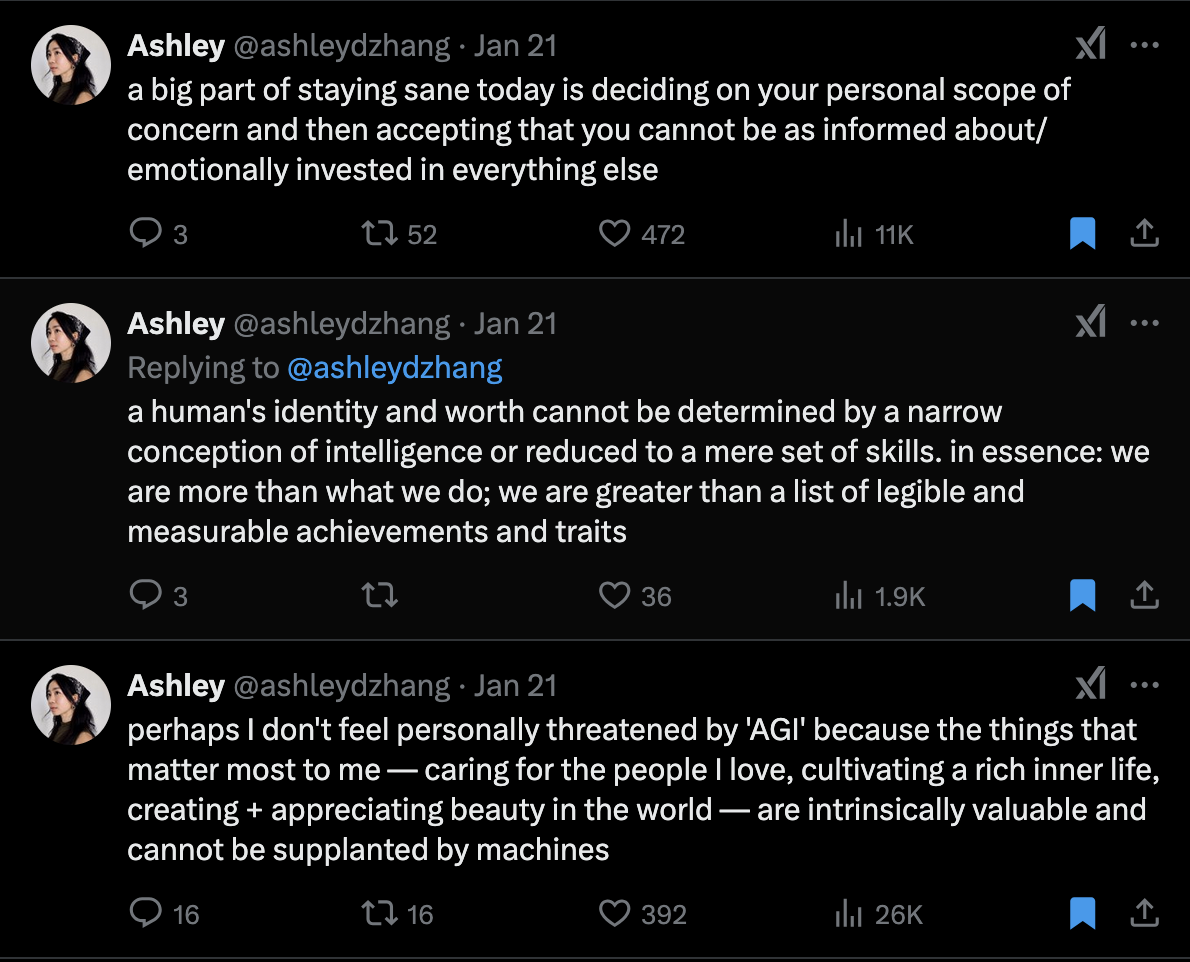Remove bookmark from first tweet
1190x962 pixels.
[x=1082, y=233]
